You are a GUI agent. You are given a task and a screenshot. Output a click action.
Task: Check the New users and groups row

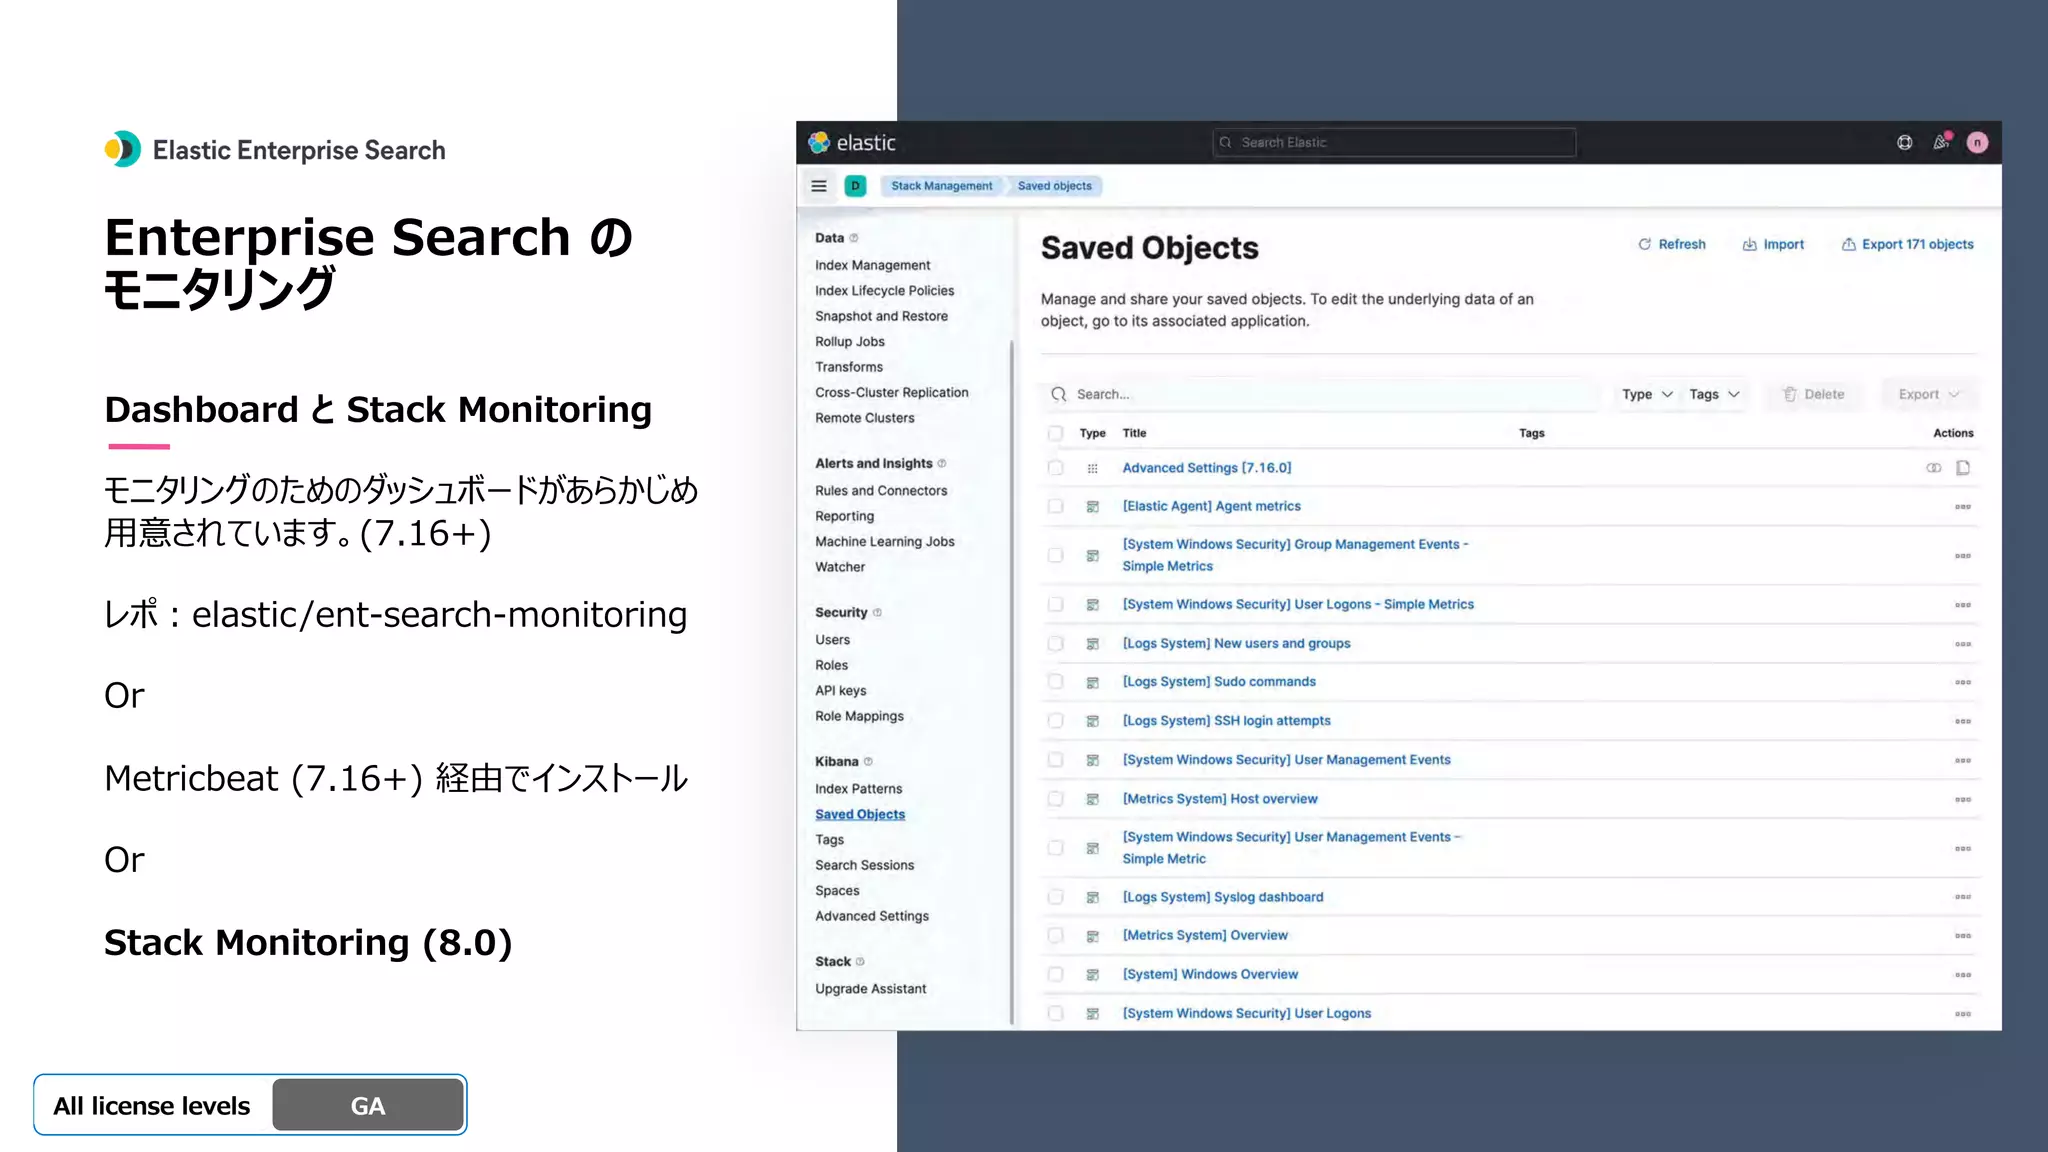[1055, 643]
